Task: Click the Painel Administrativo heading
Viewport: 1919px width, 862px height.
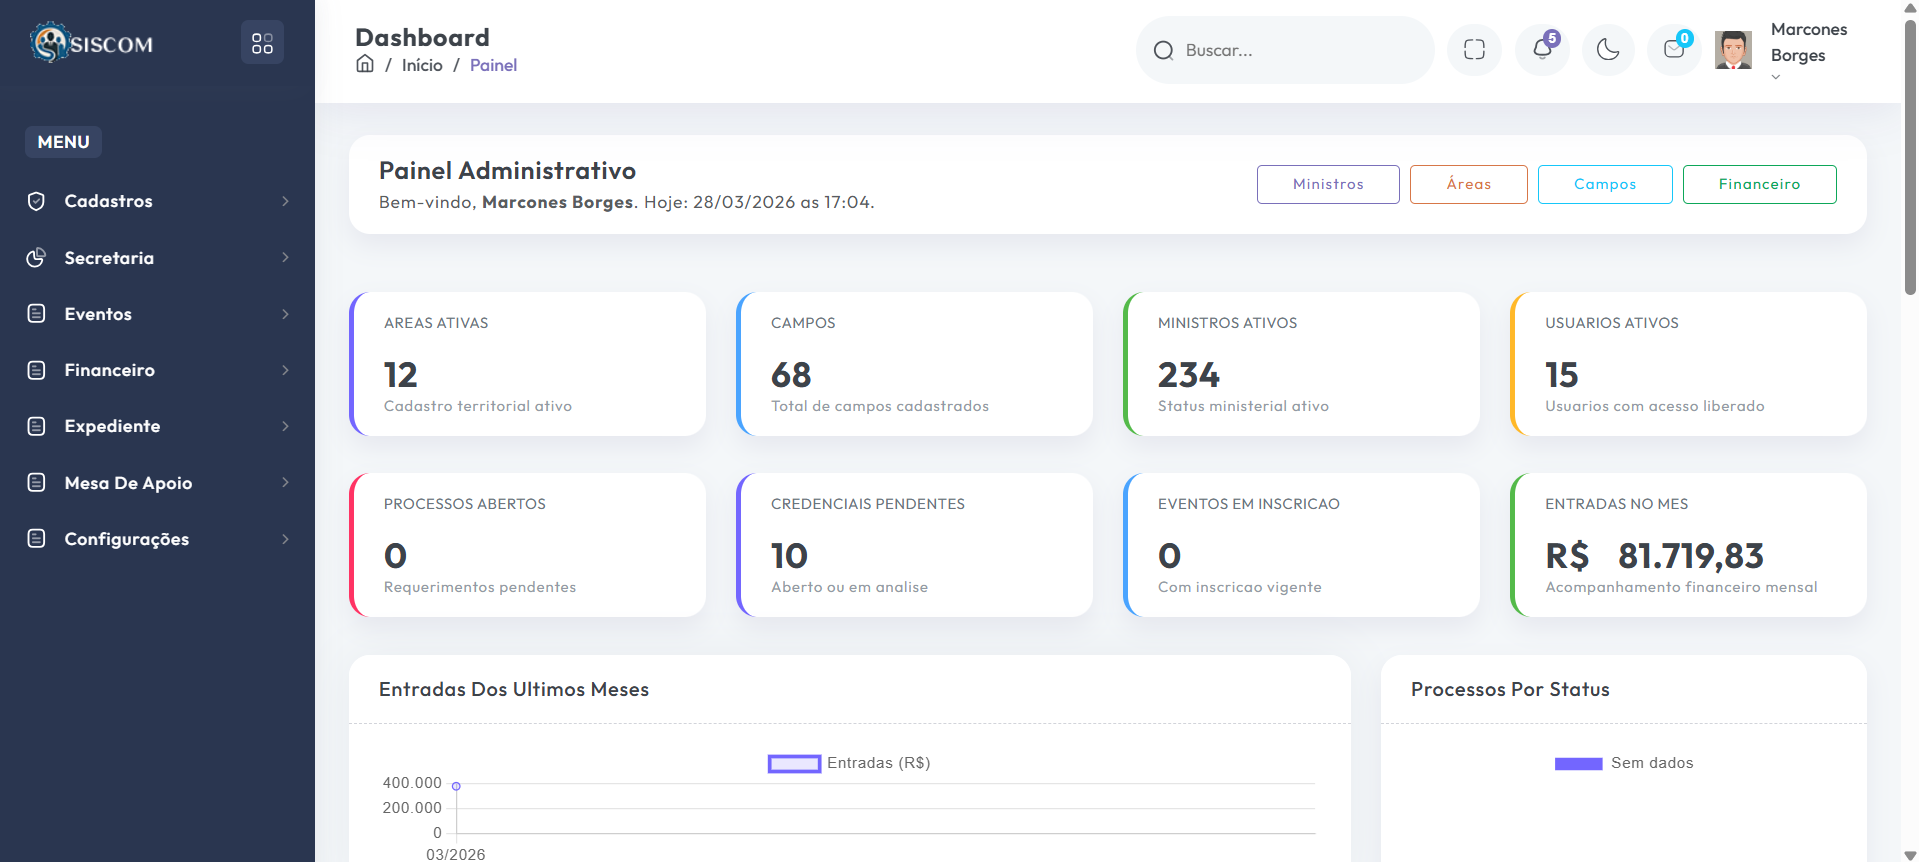Action: tap(507, 171)
